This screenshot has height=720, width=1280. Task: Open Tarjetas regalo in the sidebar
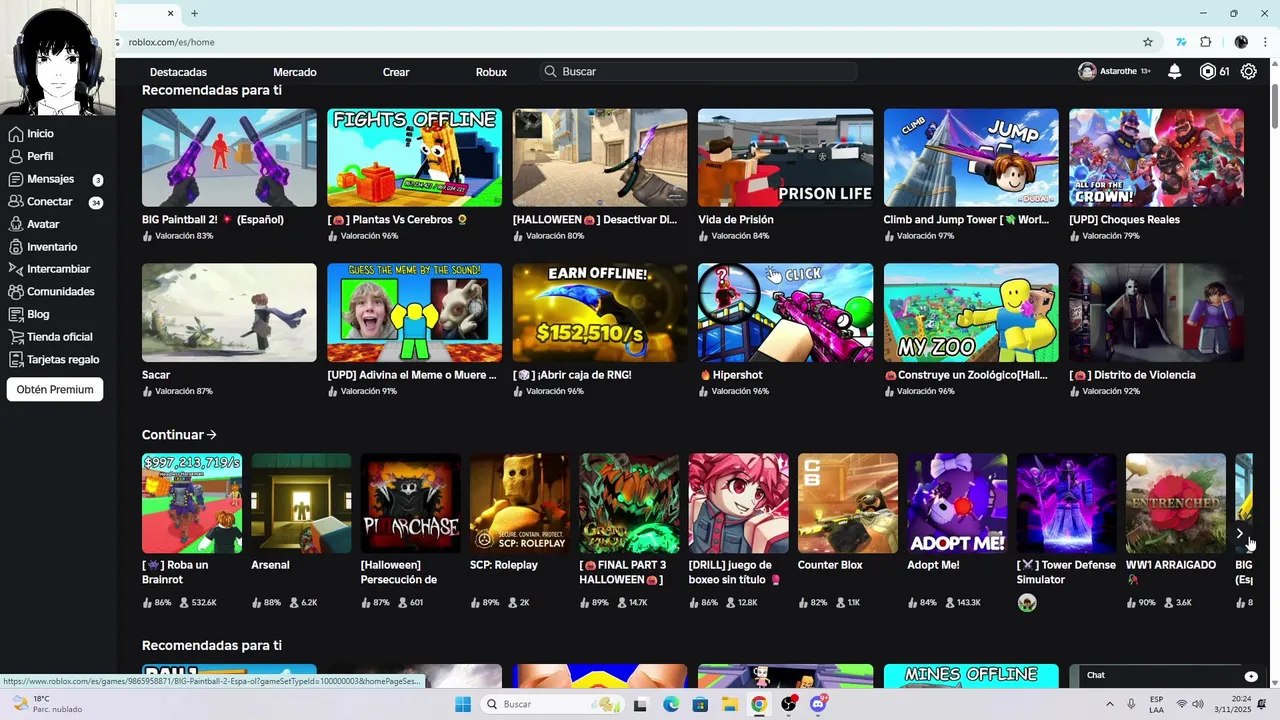pos(54,359)
